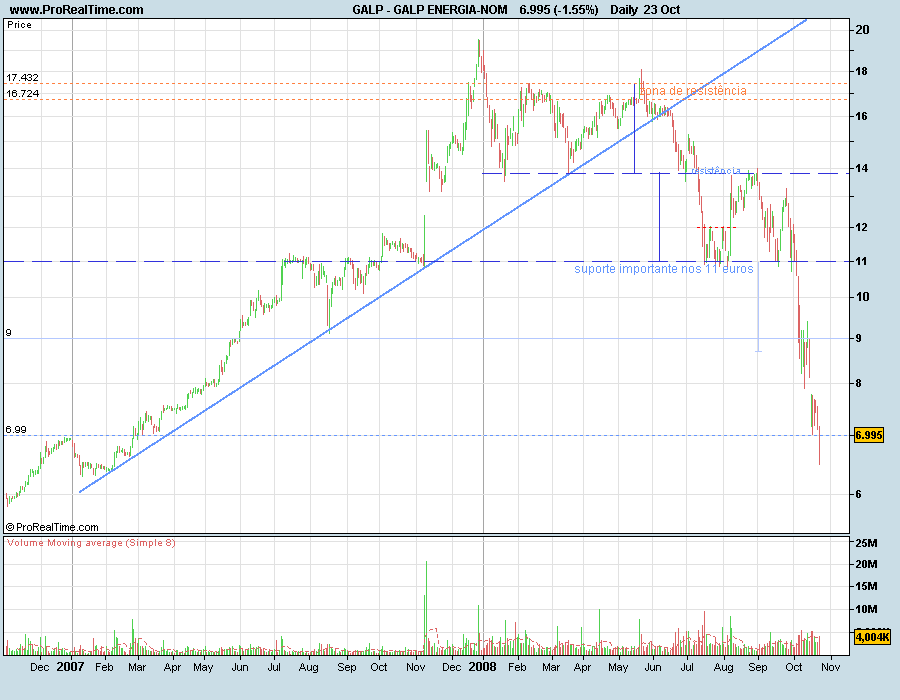Viewport: 900px width, 700px height.
Task: Select the 15M volume axis label
Action: pyautogui.click(x=866, y=586)
